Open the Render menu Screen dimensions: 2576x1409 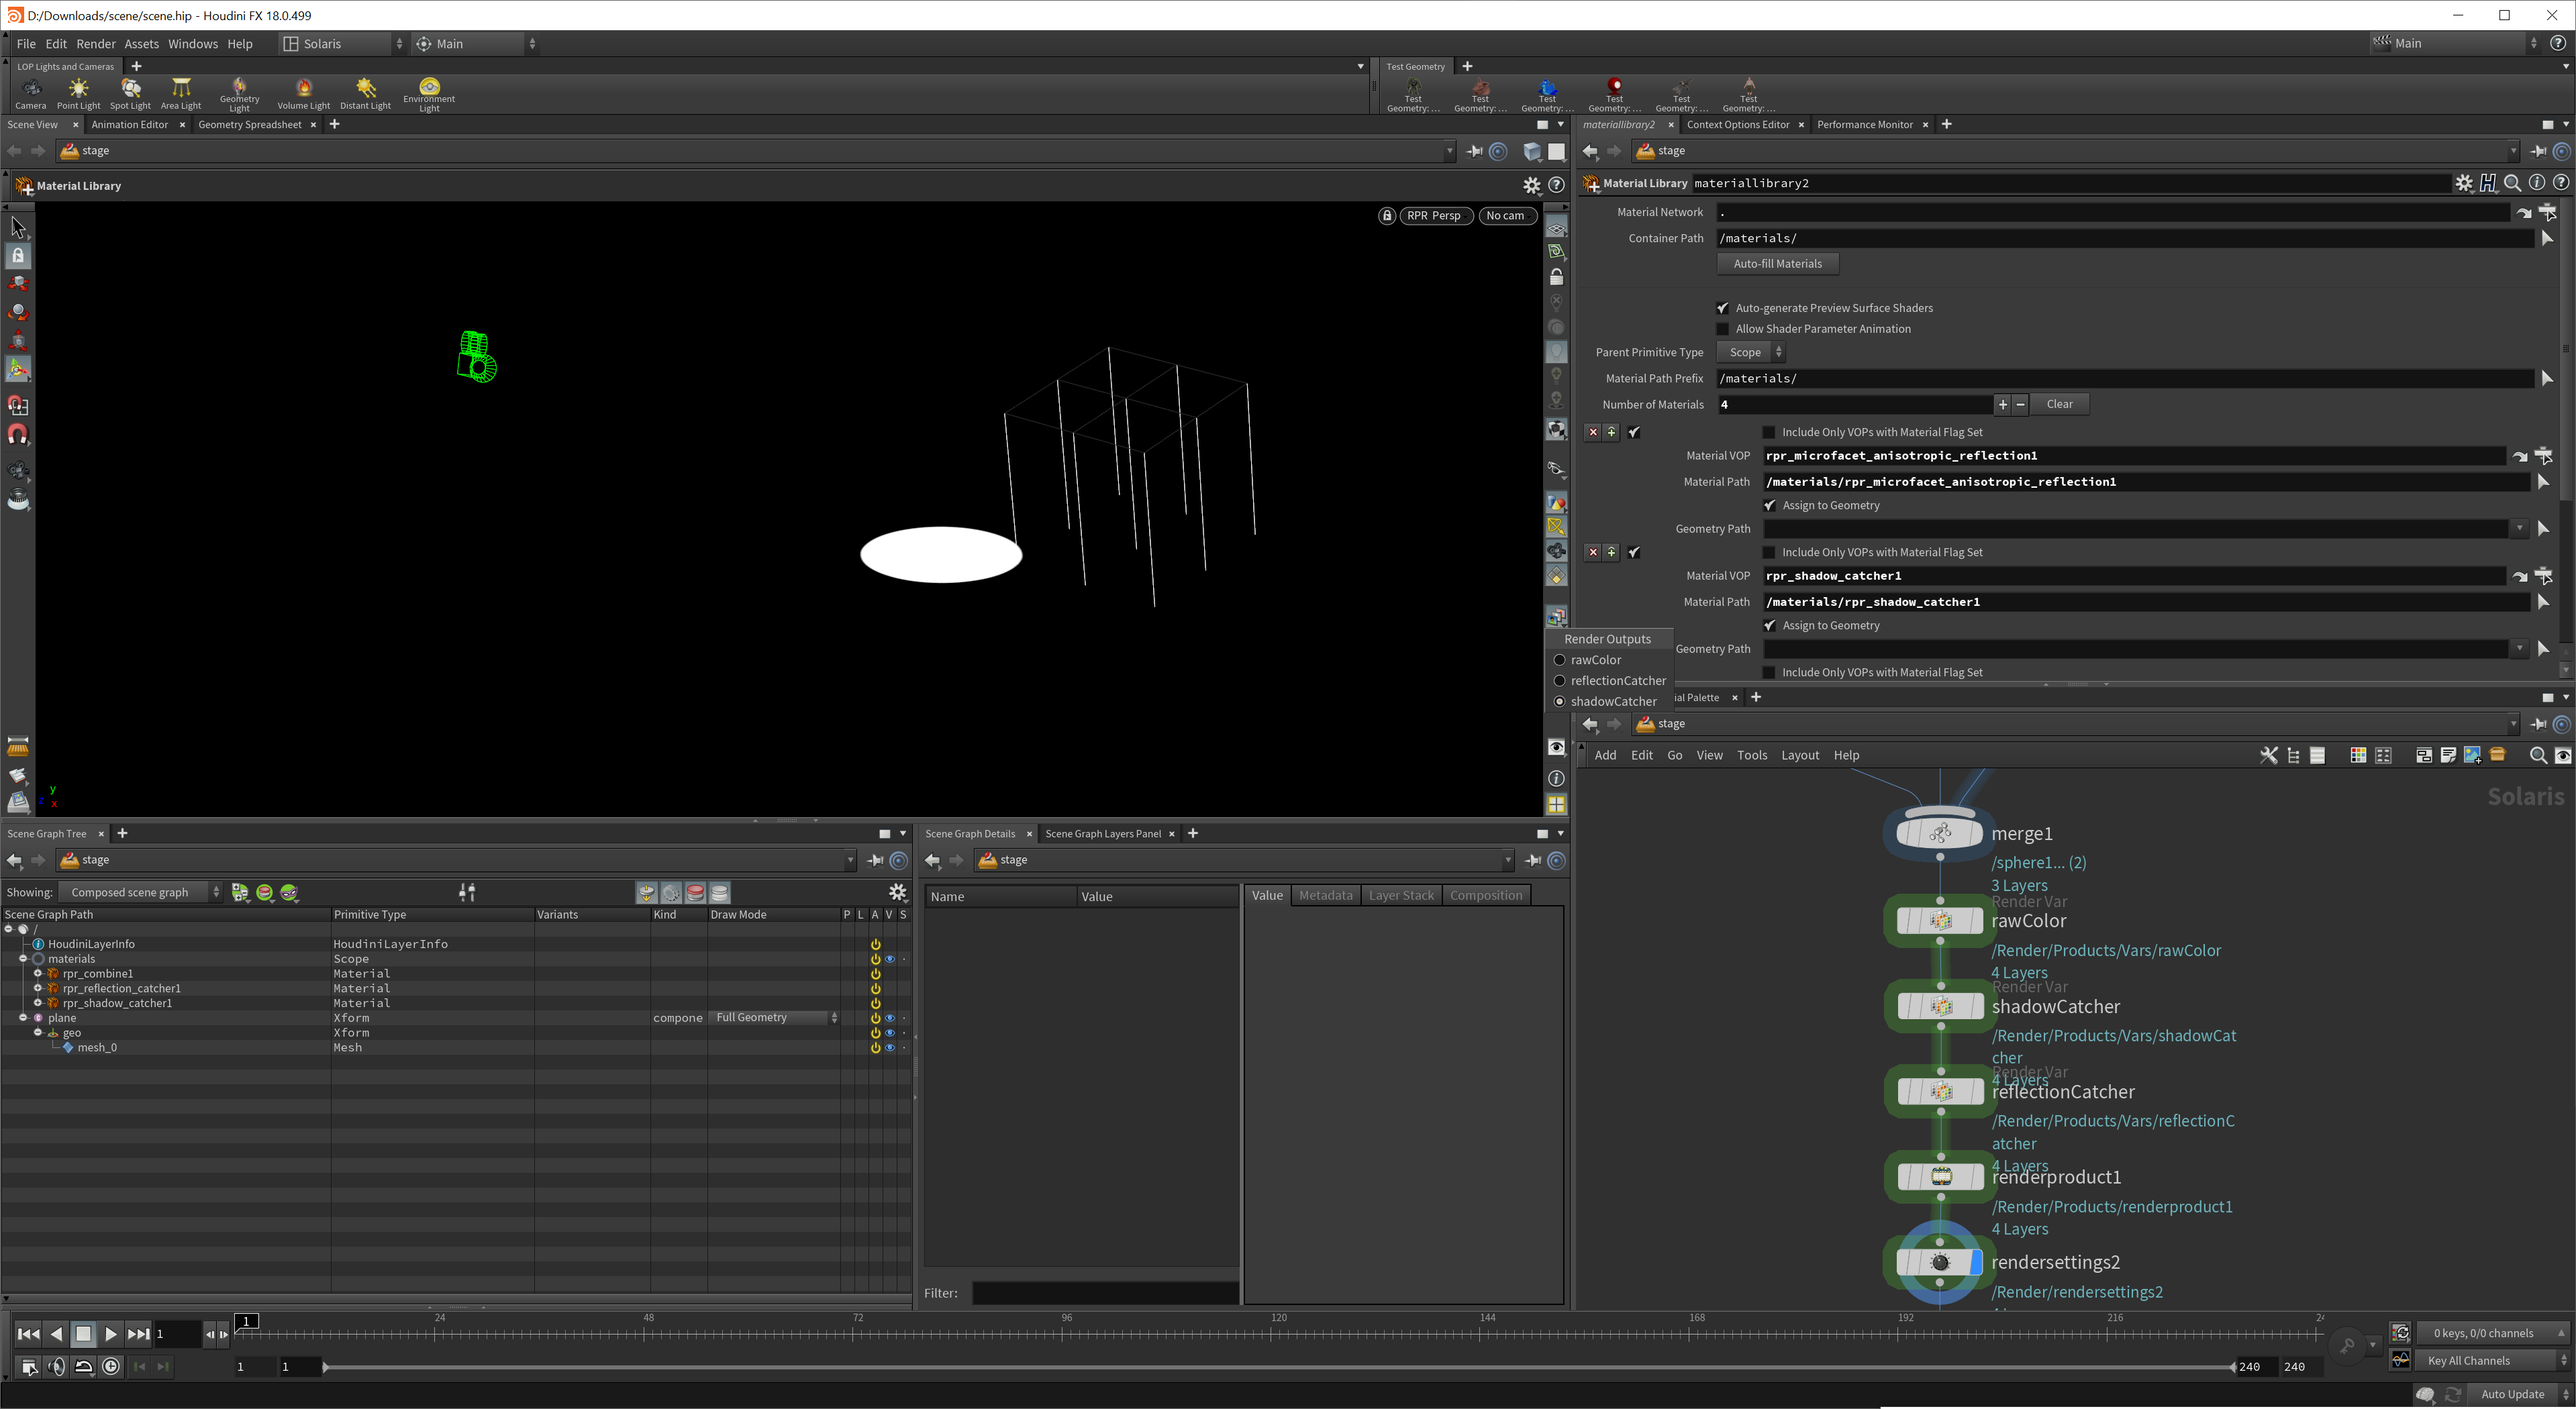pos(96,44)
